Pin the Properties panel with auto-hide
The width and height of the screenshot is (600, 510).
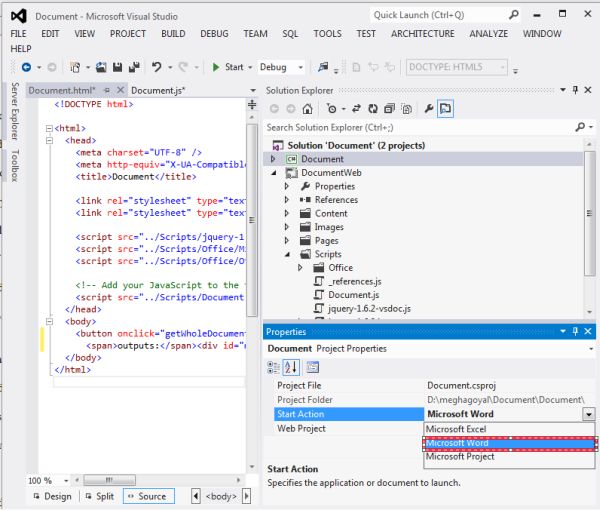pos(575,331)
